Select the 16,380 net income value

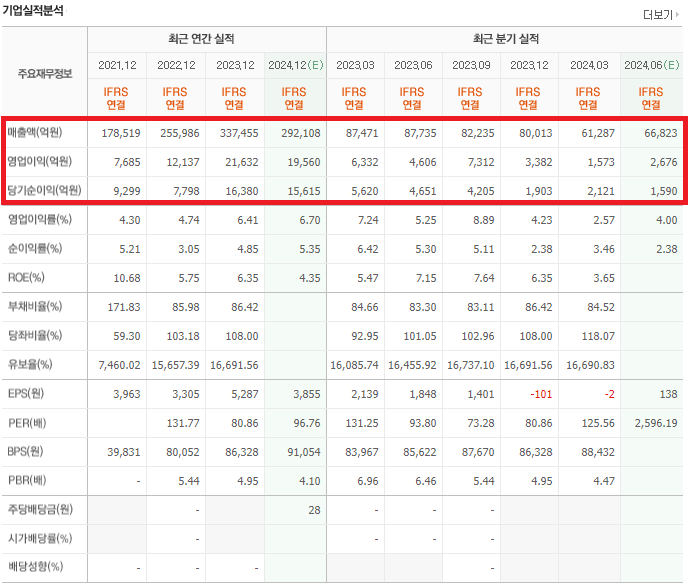(x=242, y=191)
